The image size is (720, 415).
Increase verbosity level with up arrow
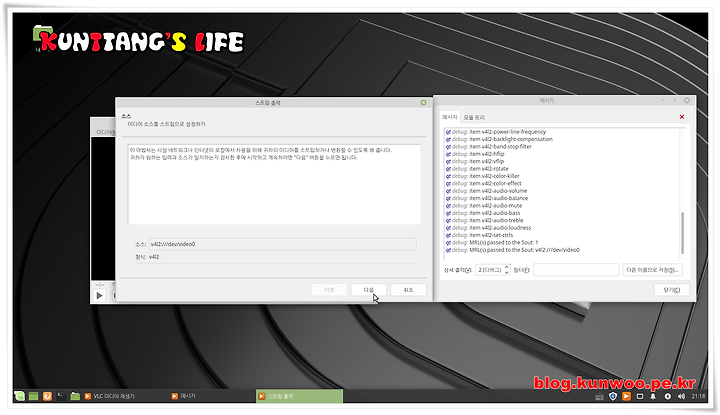click(x=506, y=267)
